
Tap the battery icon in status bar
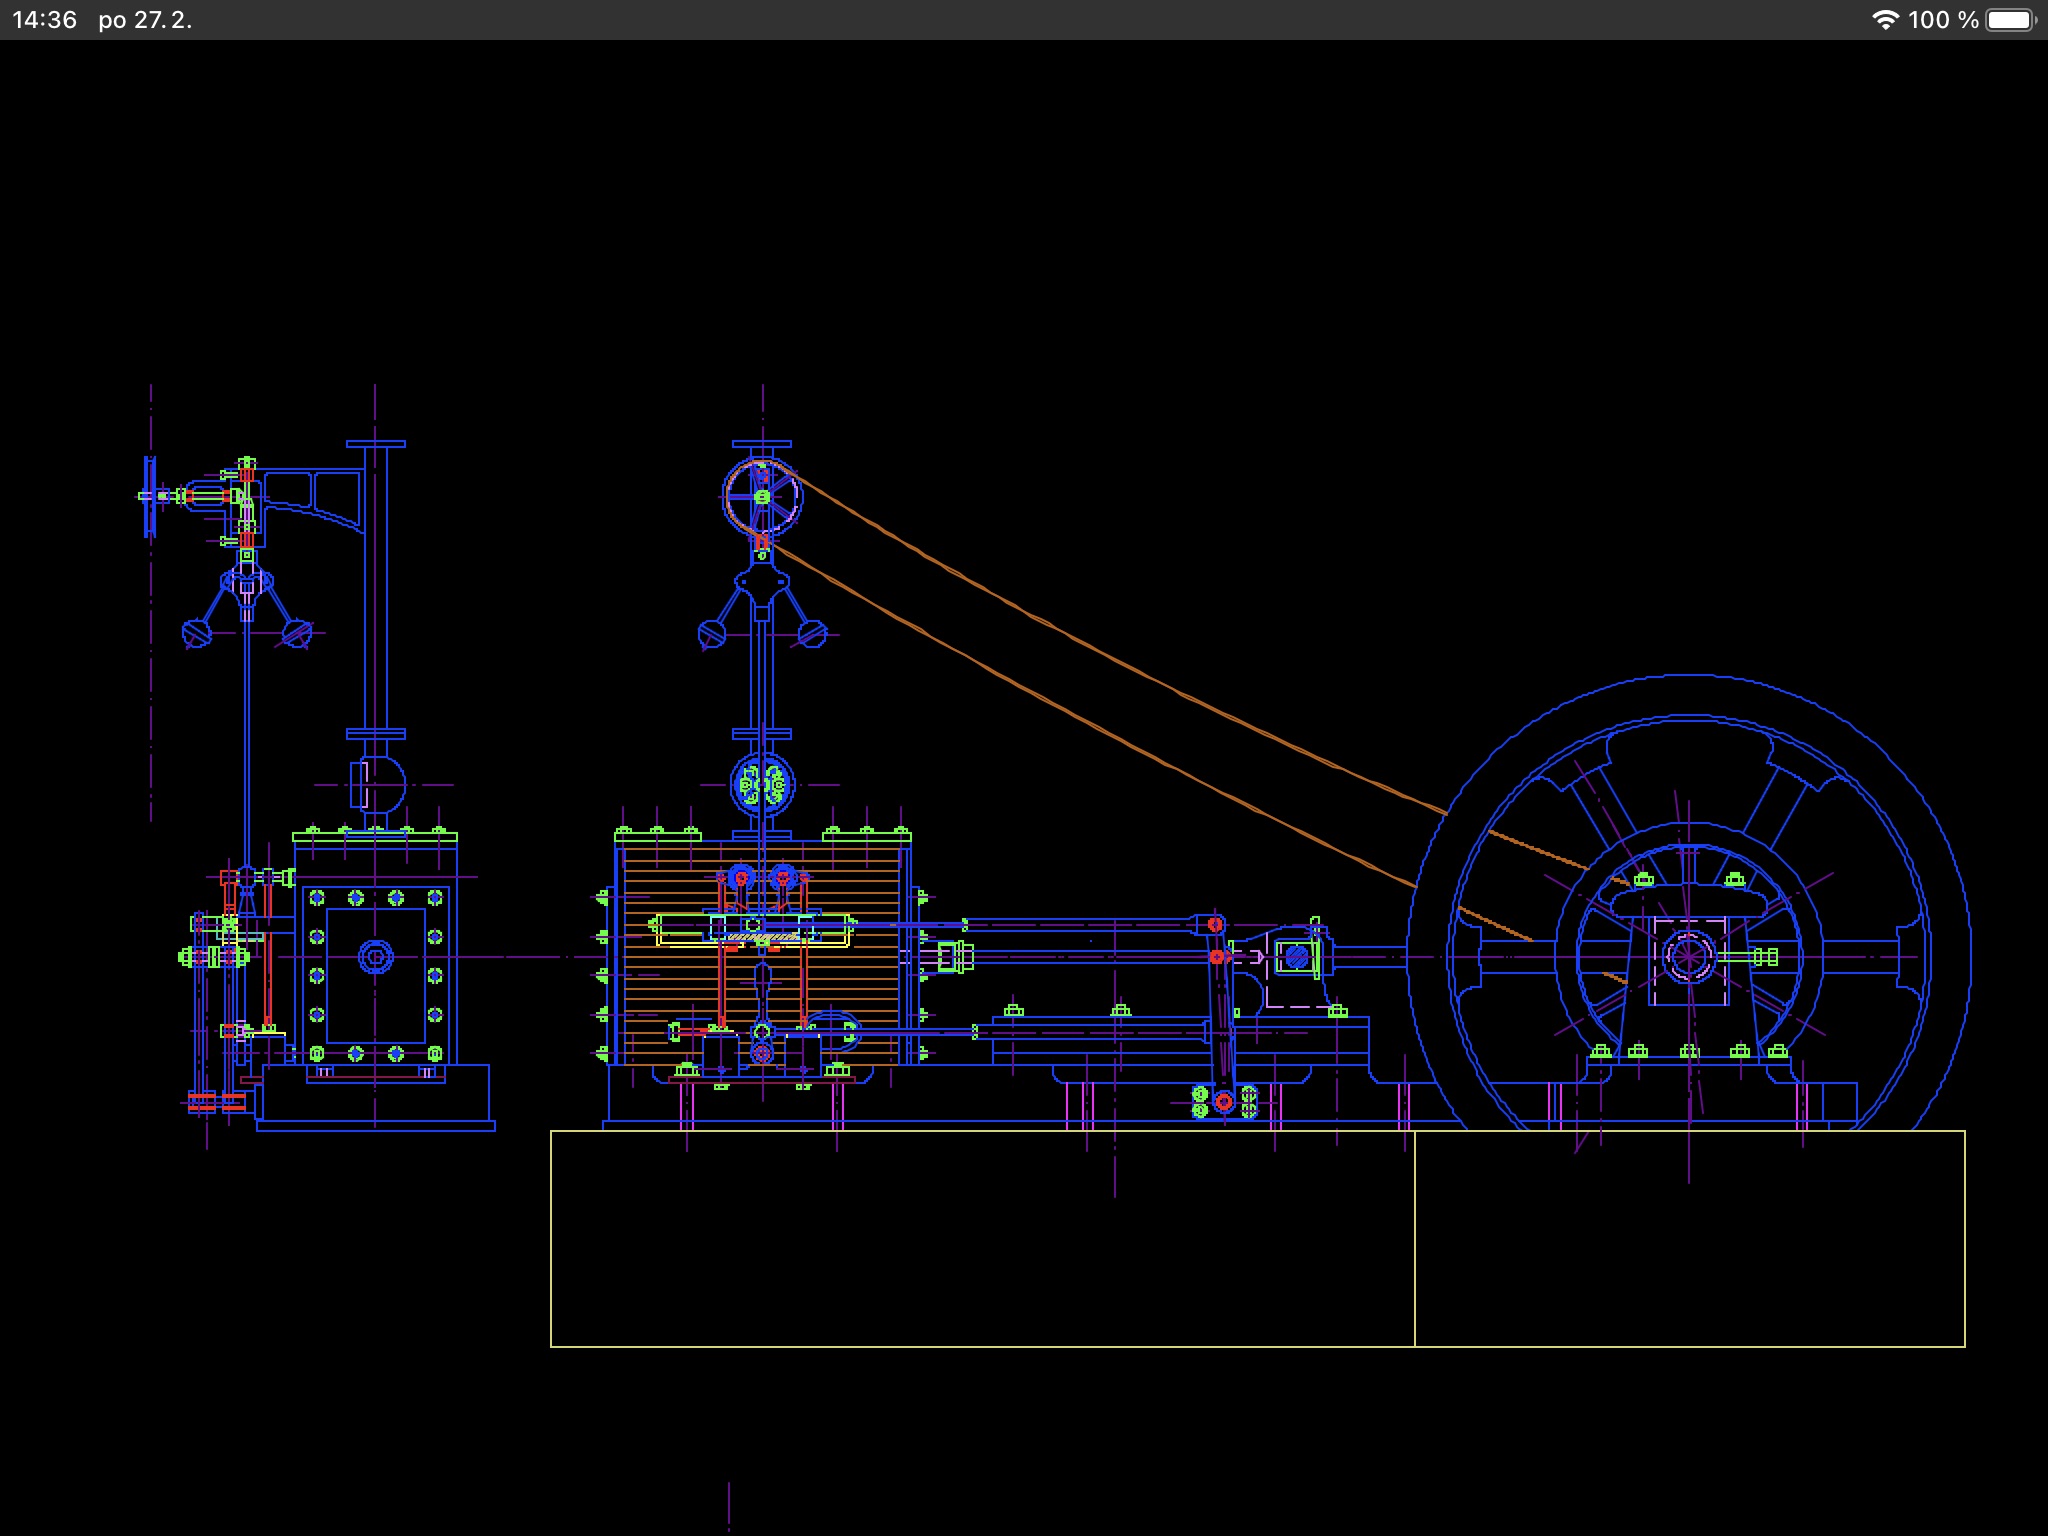[x=2010, y=20]
